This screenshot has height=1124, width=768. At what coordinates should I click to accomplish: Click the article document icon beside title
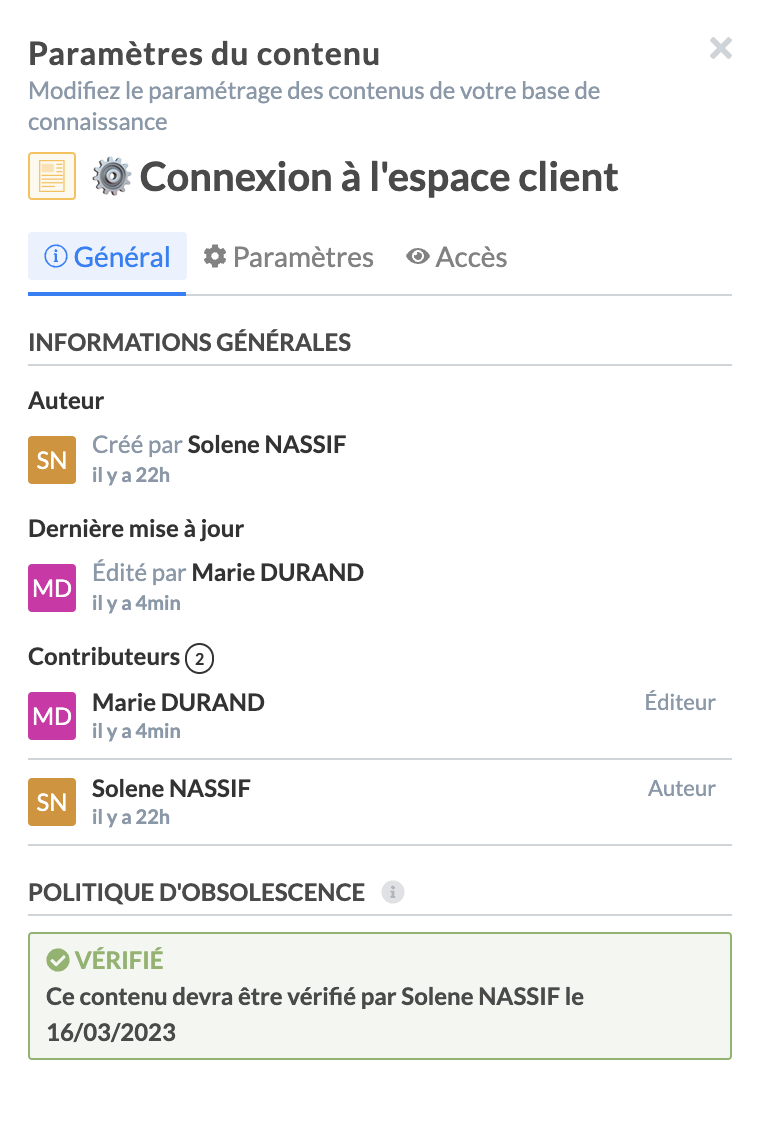[52, 177]
